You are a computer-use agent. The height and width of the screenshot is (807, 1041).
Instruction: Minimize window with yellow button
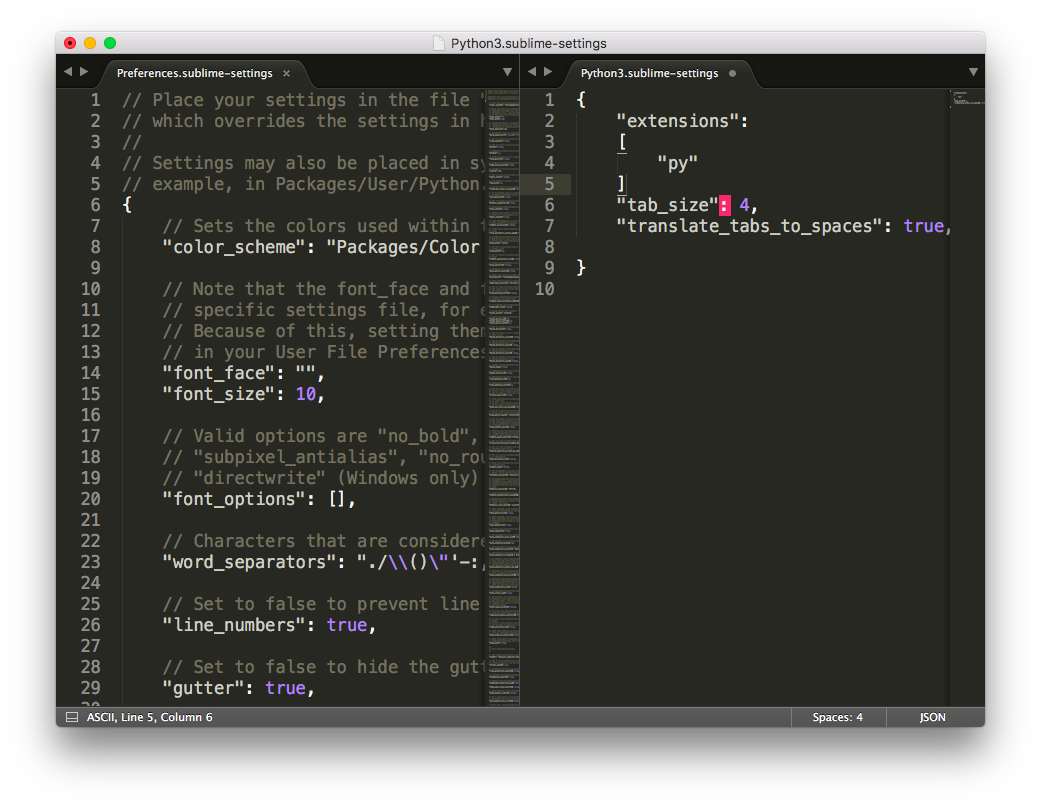[90, 43]
